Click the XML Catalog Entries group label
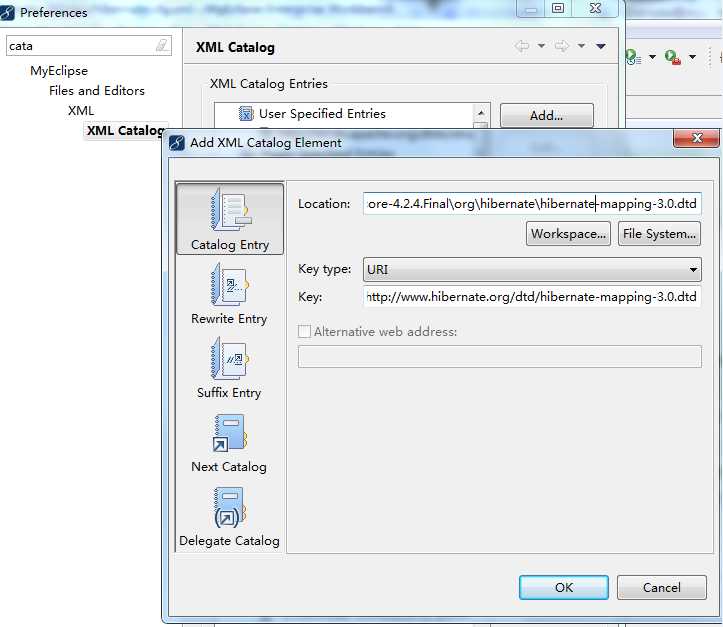This screenshot has height=627, width=723. (x=269, y=84)
